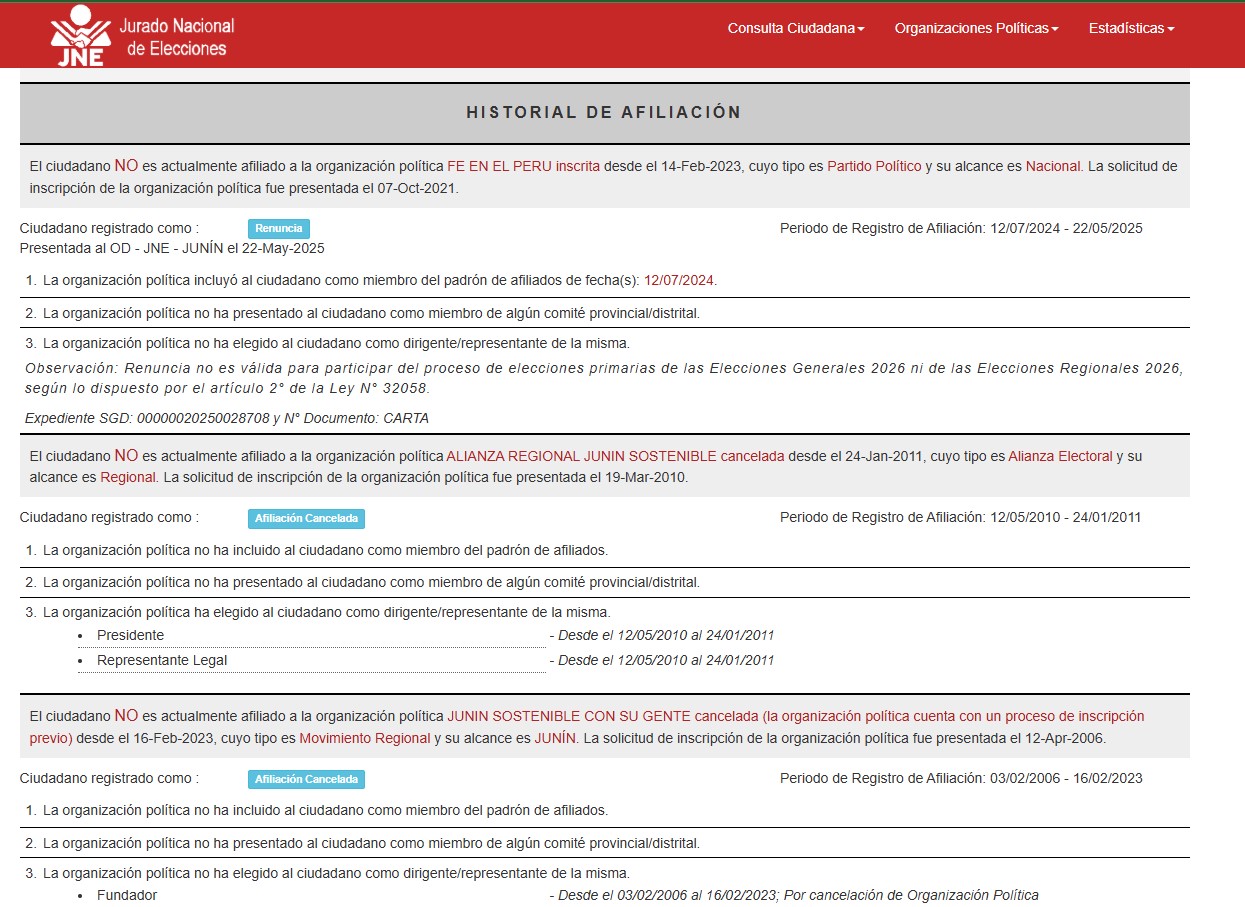The height and width of the screenshot is (907, 1245).
Task: Open the Consulta Ciudadana dropdown menu
Action: click(796, 28)
